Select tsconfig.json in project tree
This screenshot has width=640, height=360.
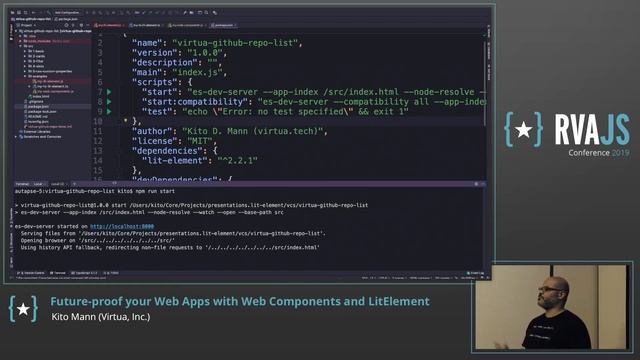pyautogui.click(x=37, y=121)
